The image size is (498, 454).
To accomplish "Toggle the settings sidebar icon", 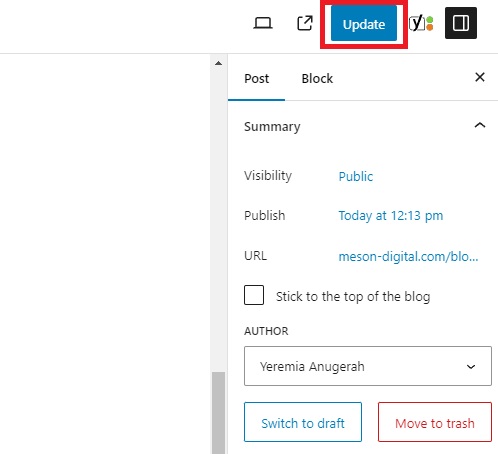I will [461, 23].
